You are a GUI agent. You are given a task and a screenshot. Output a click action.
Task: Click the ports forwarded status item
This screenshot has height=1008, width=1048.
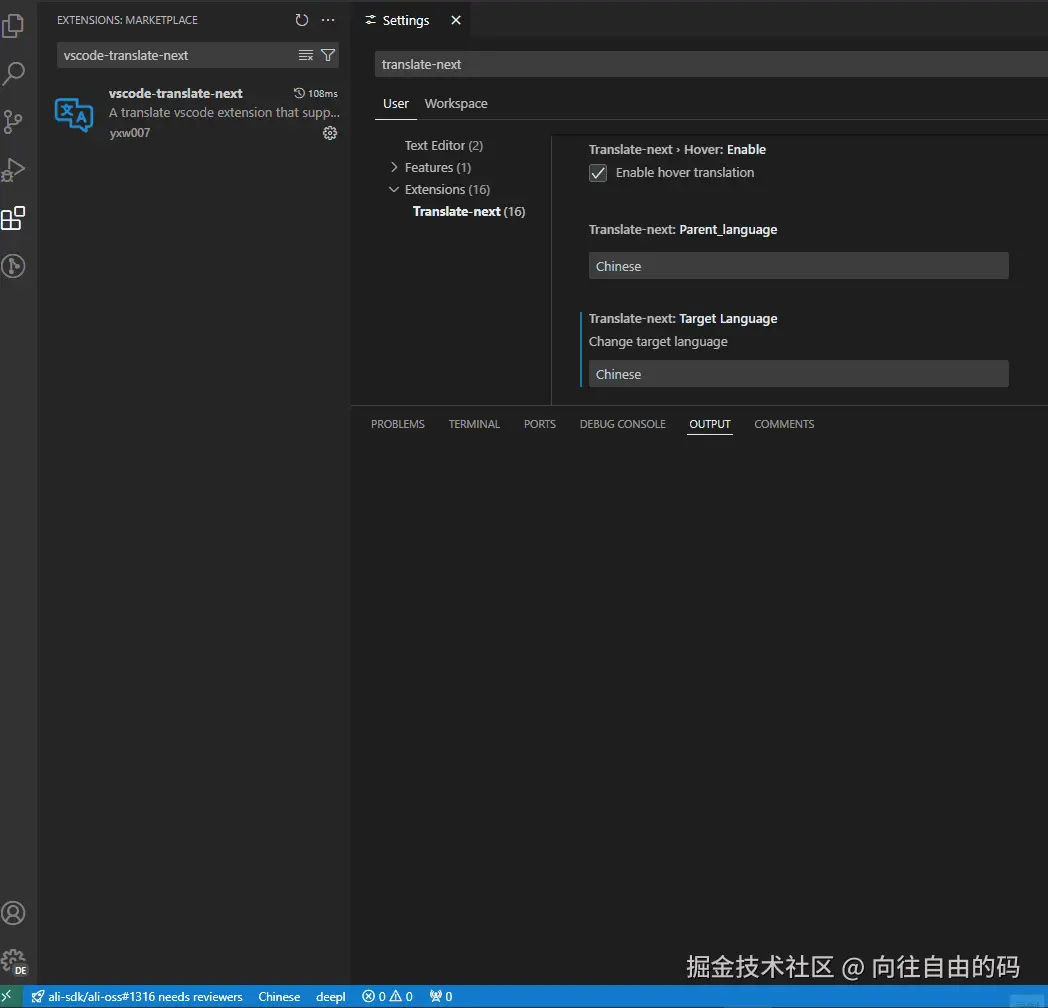click(x=441, y=997)
